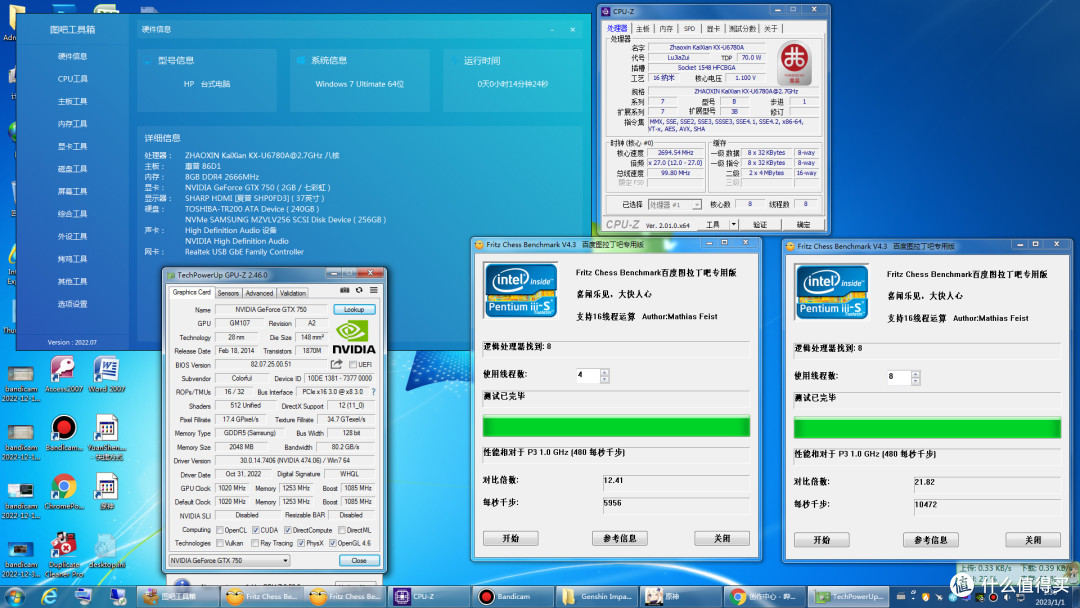This screenshot has height=608, width=1080.
Task: Open the desktop.ini icon on the desktop
Action: [106, 551]
